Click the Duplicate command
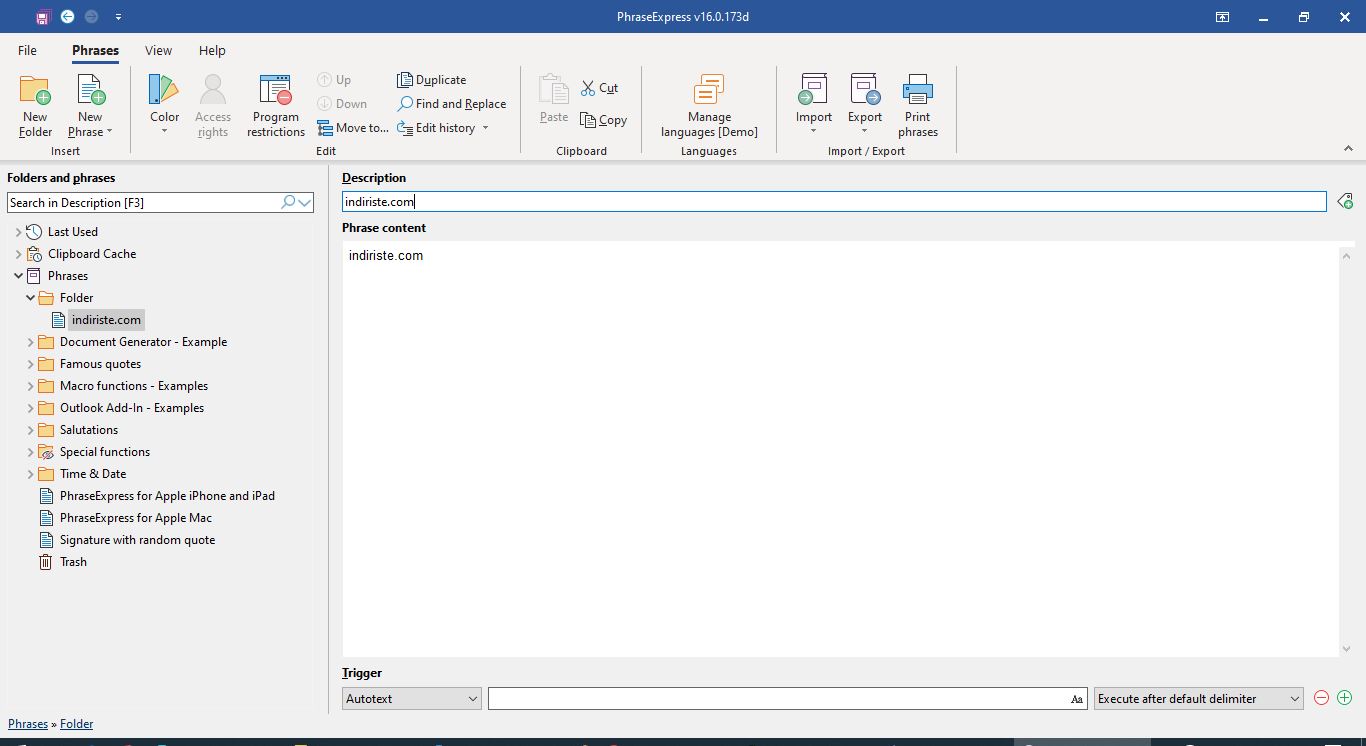Image resolution: width=1366 pixels, height=746 pixels. (x=432, y=80)
